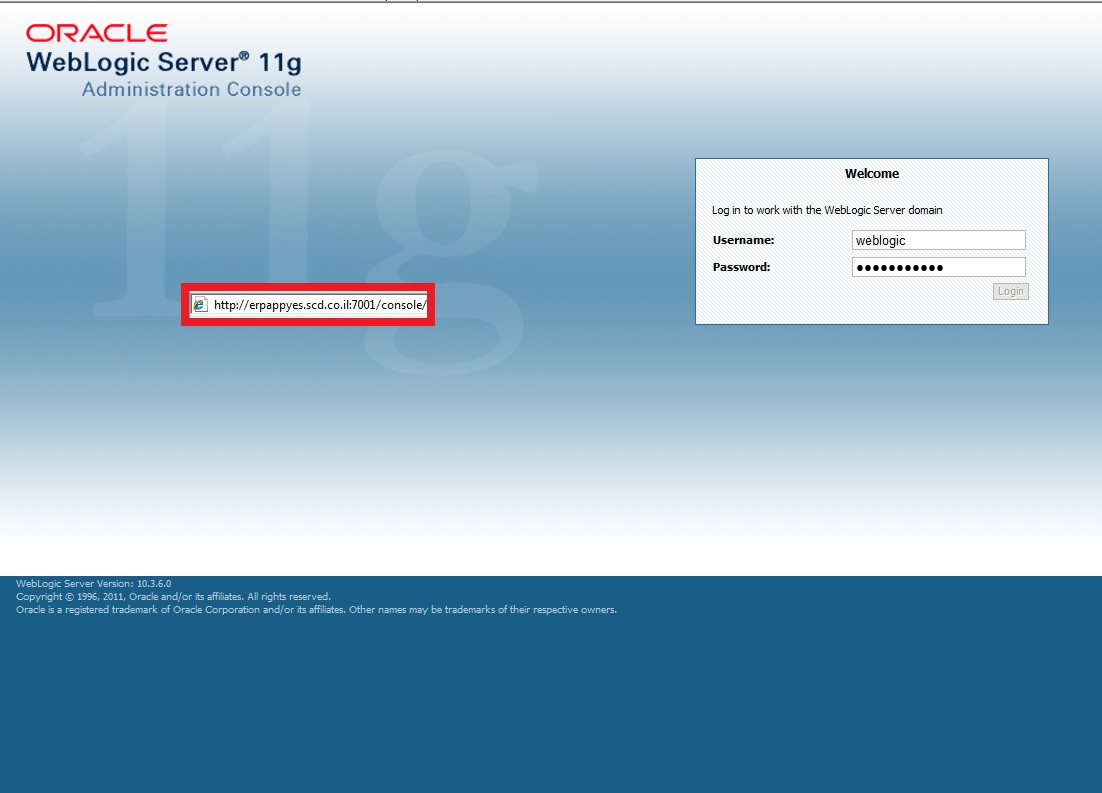Viewport: 1102px width, 793px height.
Task: Click the red-highlighted address bar box
Action: [x=308, y=304]
